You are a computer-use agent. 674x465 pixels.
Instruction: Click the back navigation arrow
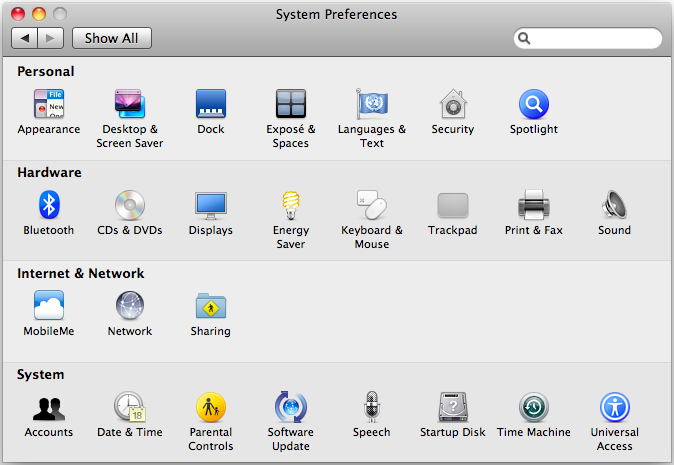(x=25, y=38)
